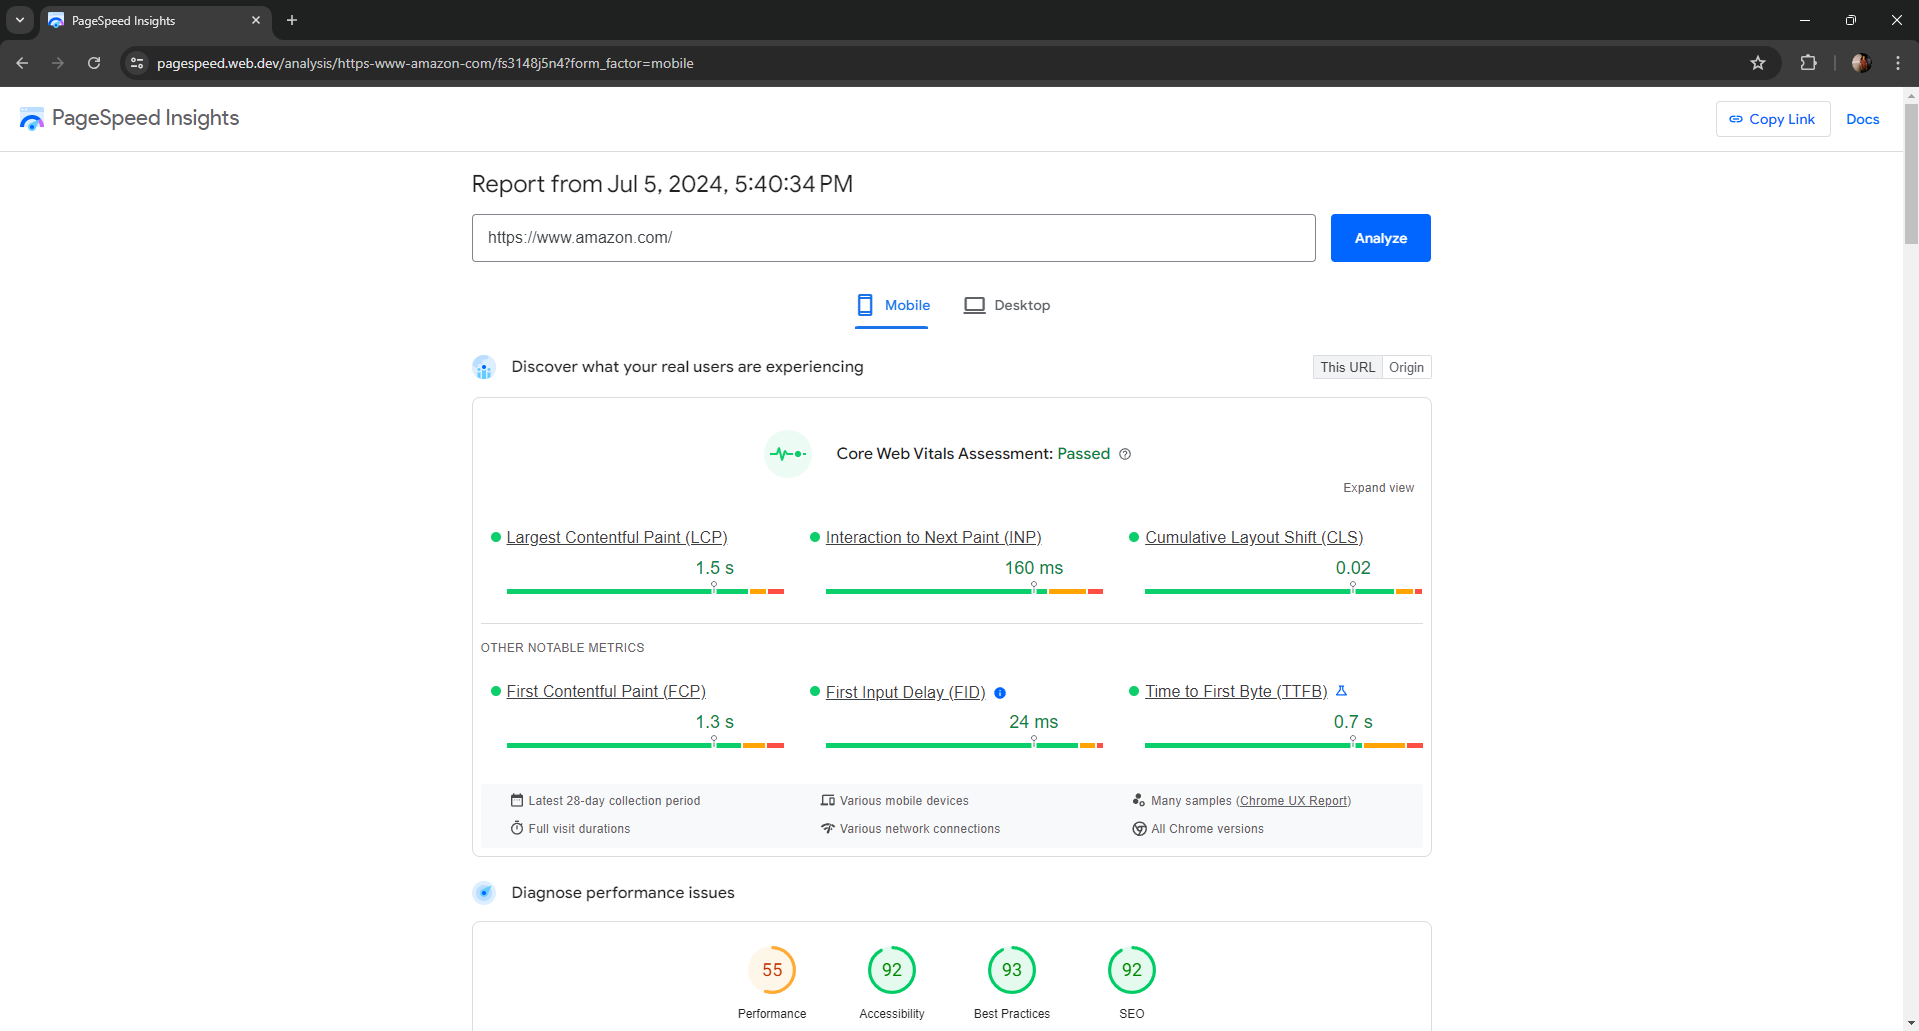Click the samples icon by Many samples
Viewport: 1919px width, 1031px height.
click(x=1139, y=800)
